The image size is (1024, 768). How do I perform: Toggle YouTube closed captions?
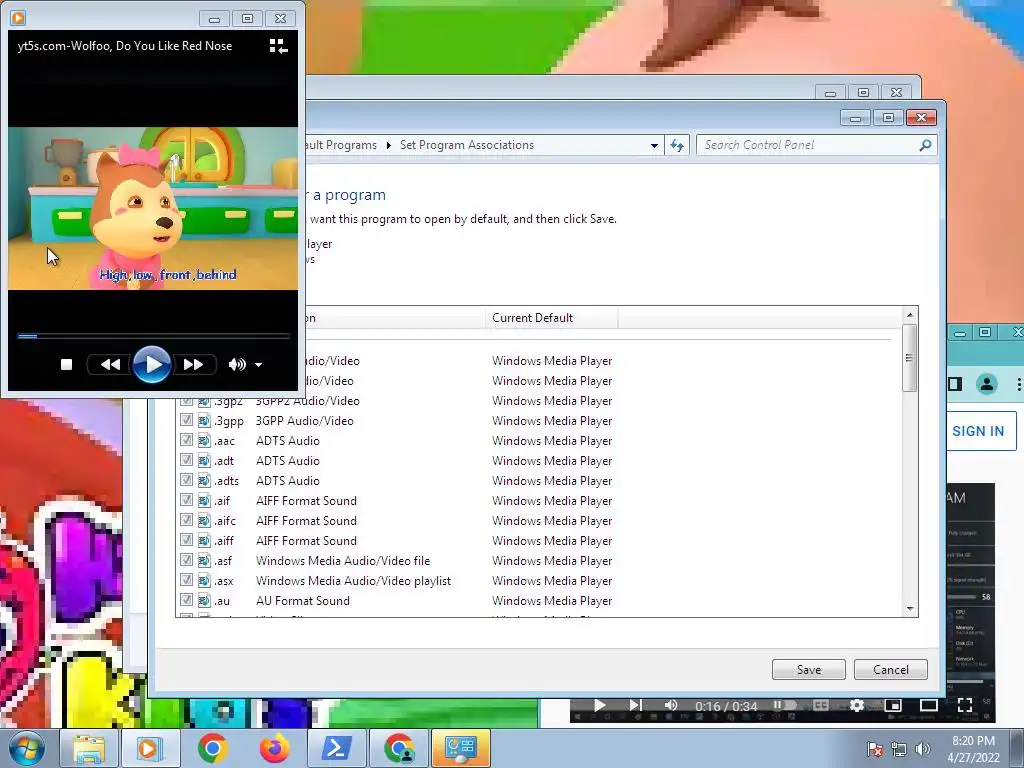821,705
